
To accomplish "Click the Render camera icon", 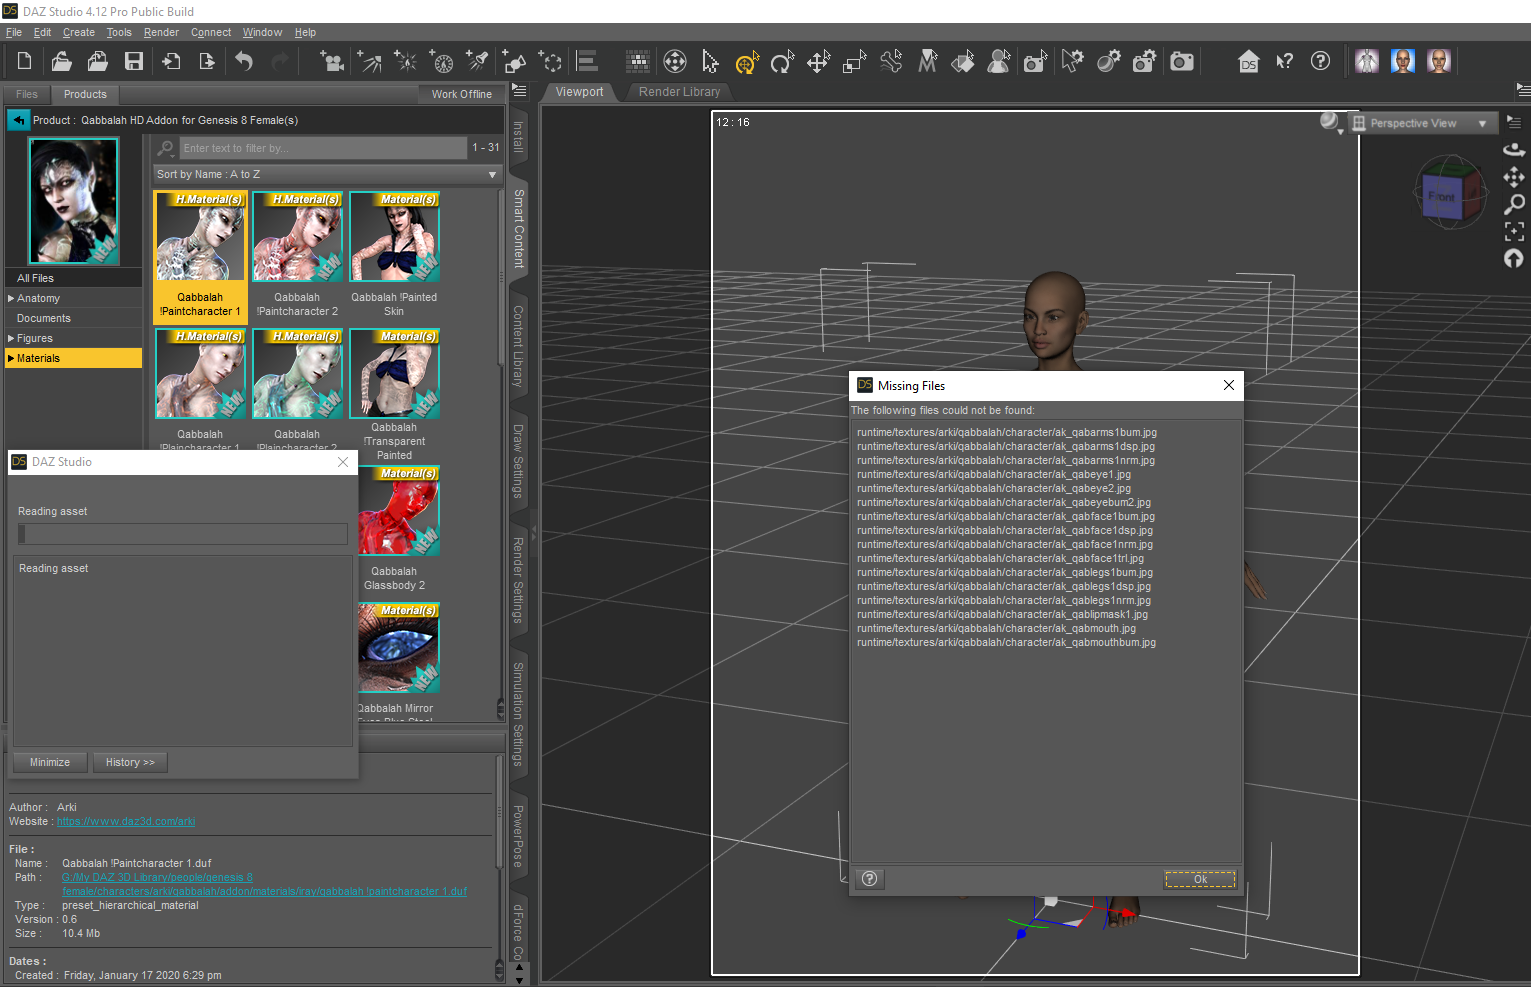I will pyautogui.click(x=1182, y=62).
